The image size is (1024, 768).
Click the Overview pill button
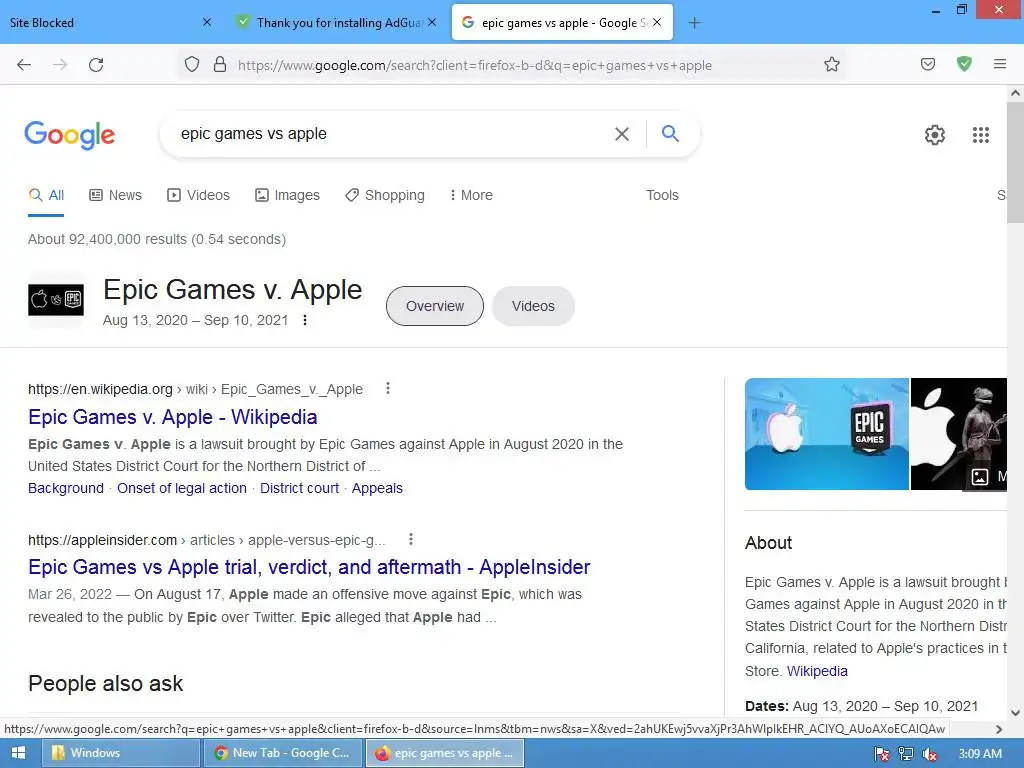[x=435, y=306]
